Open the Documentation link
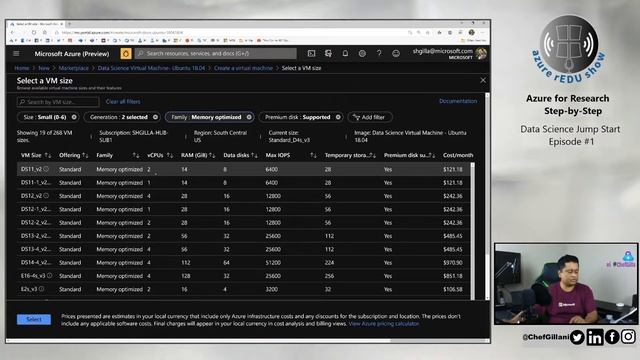 [458, 101]
